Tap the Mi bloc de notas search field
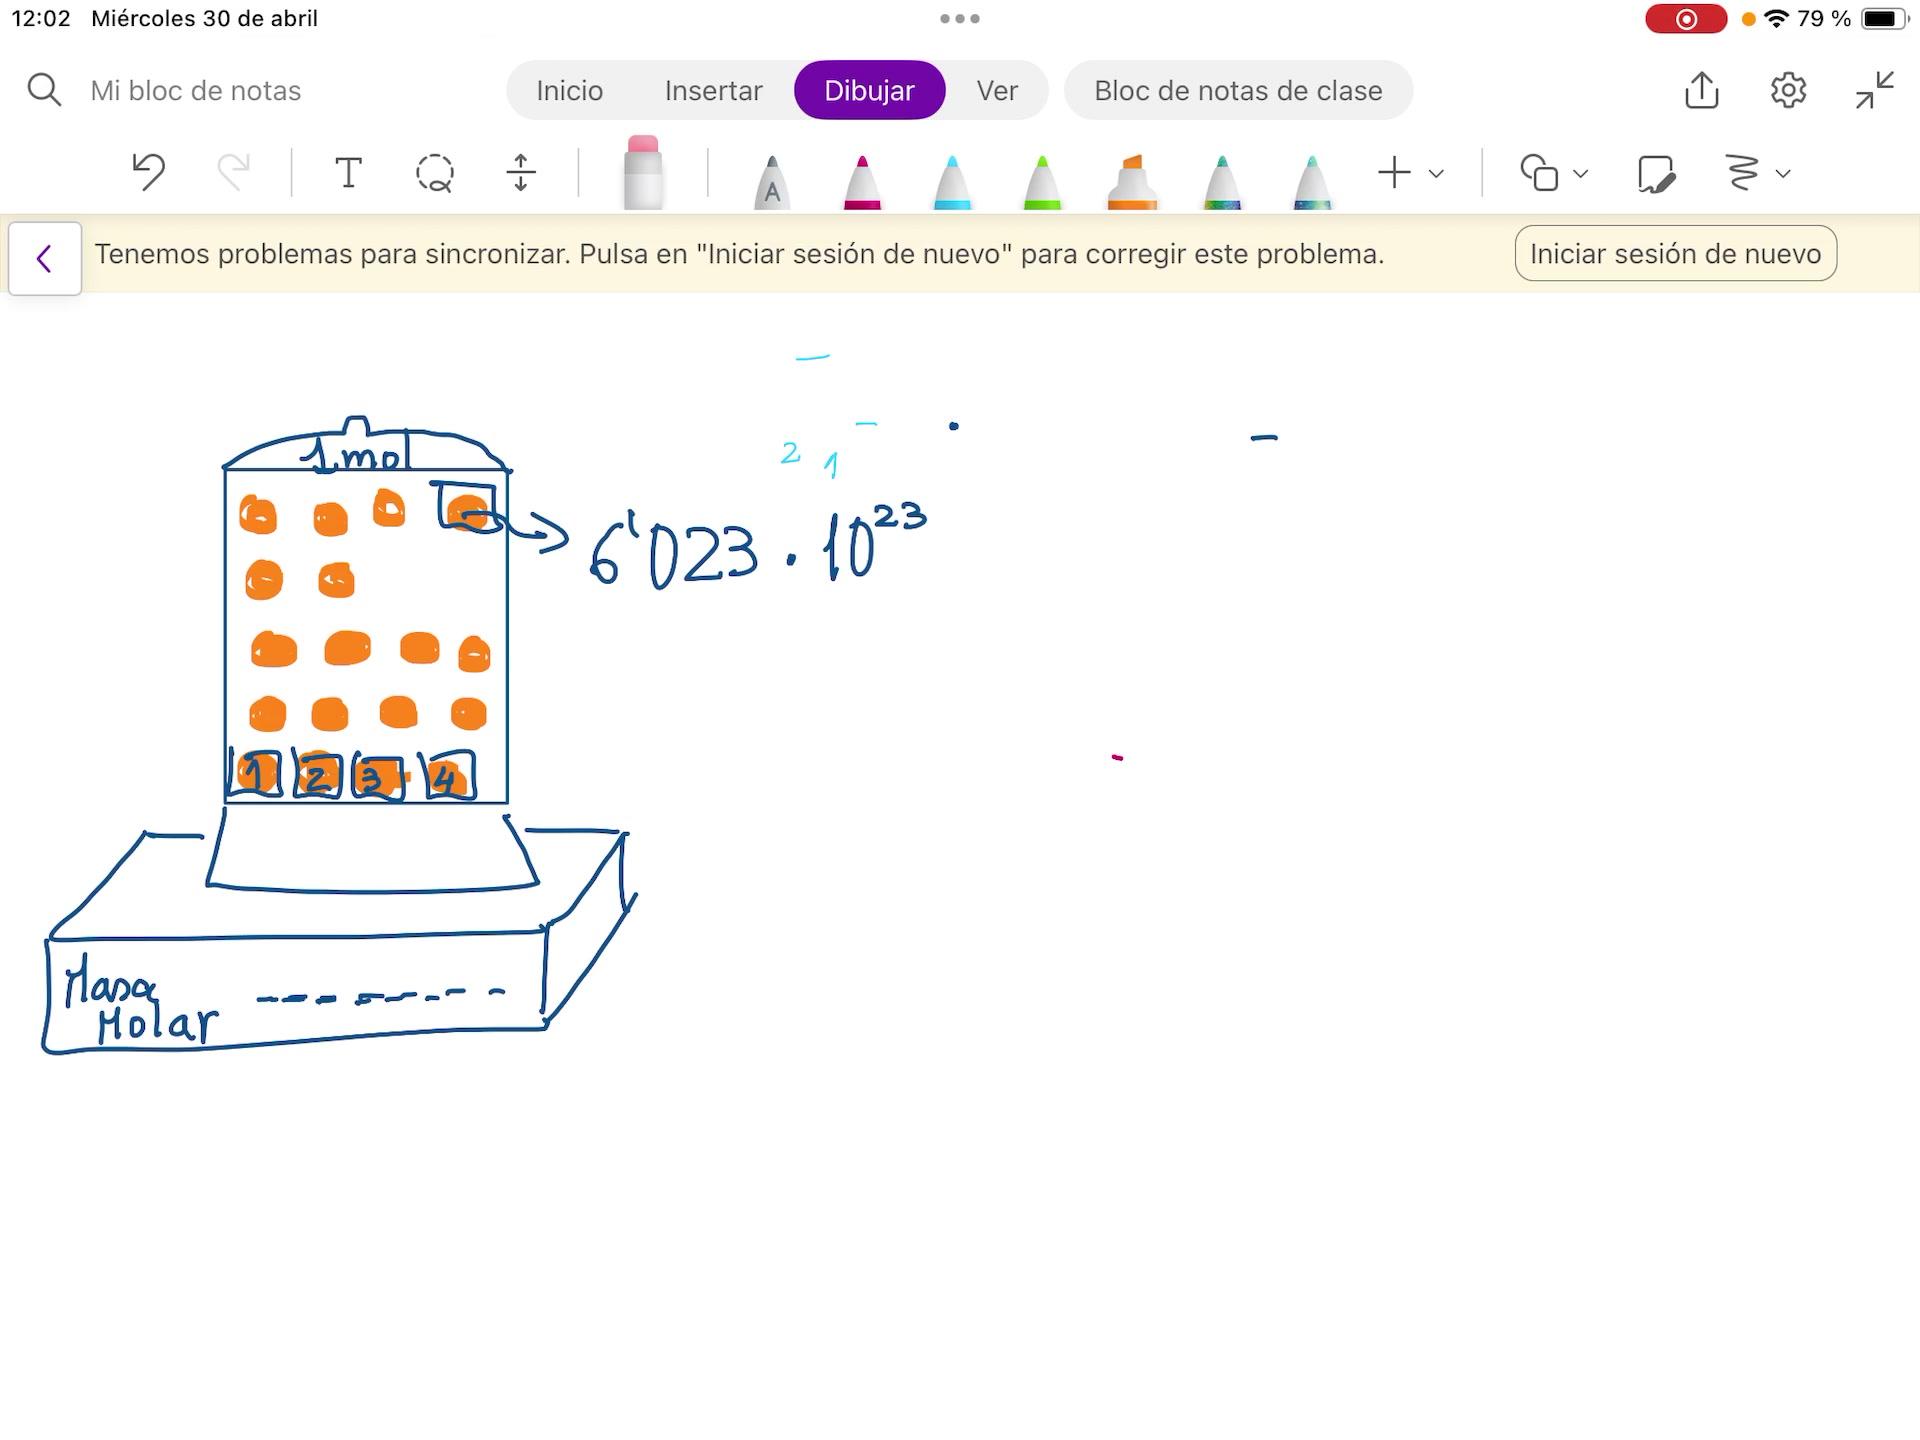Image resolution: width=1920 pixels, height=1440 pixels. pyautogui.click(x=196, y=91)
